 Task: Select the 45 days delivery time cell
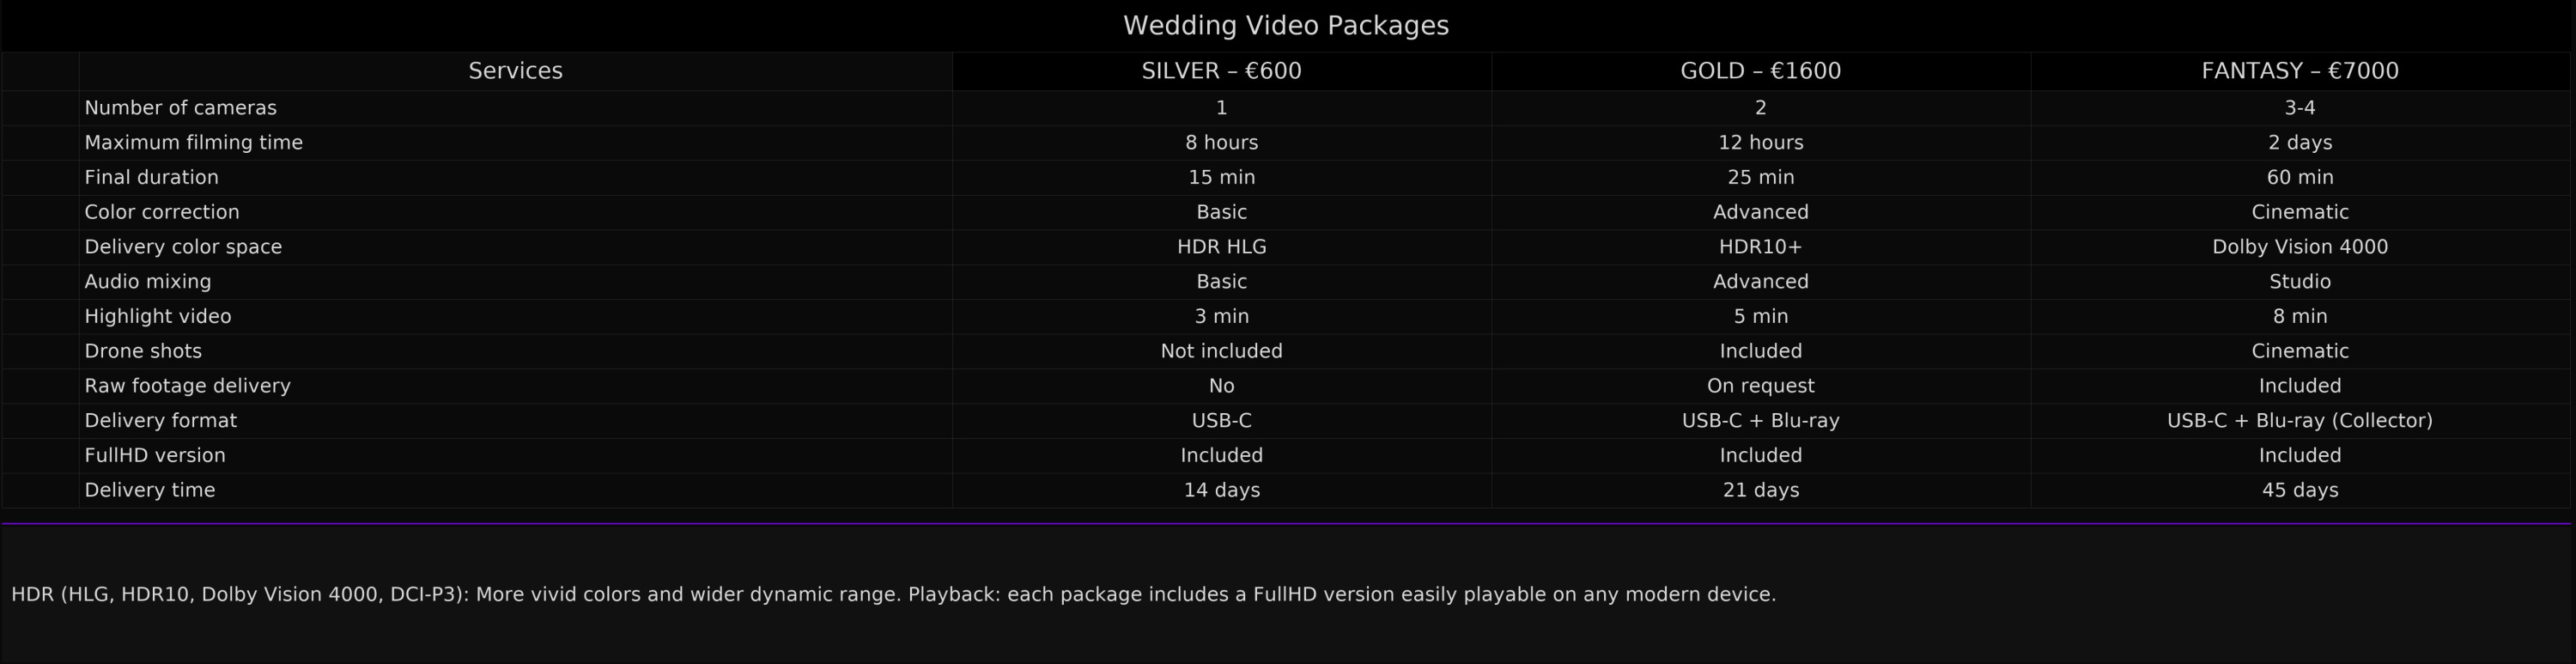click(x=2299, y=490)
